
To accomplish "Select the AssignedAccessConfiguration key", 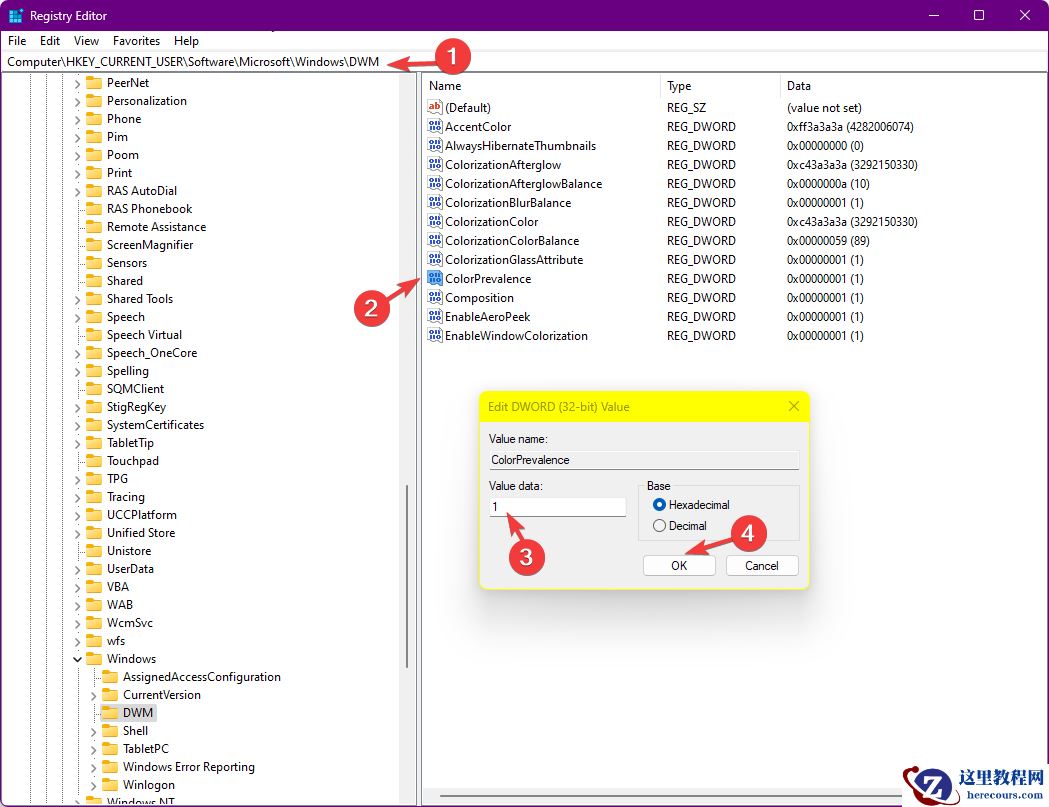I will [x=201, y=677].
